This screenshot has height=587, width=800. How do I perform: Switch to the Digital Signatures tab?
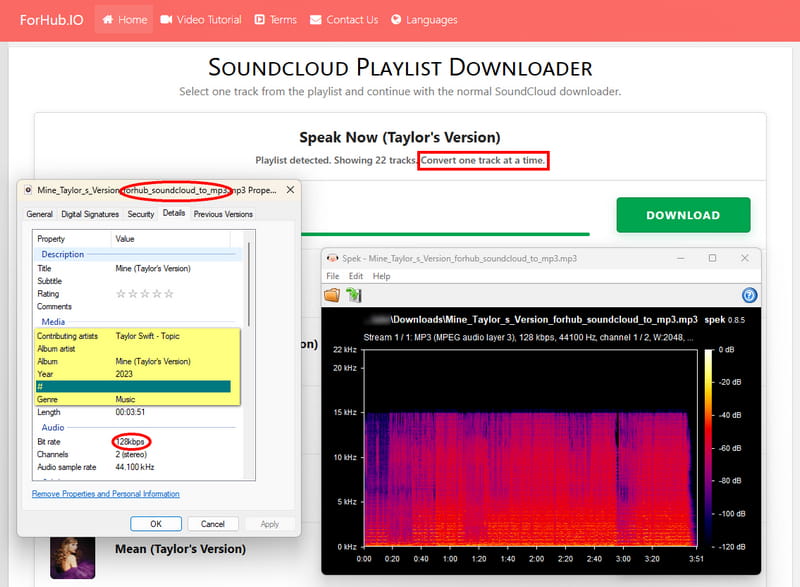(x=90, y=214)
